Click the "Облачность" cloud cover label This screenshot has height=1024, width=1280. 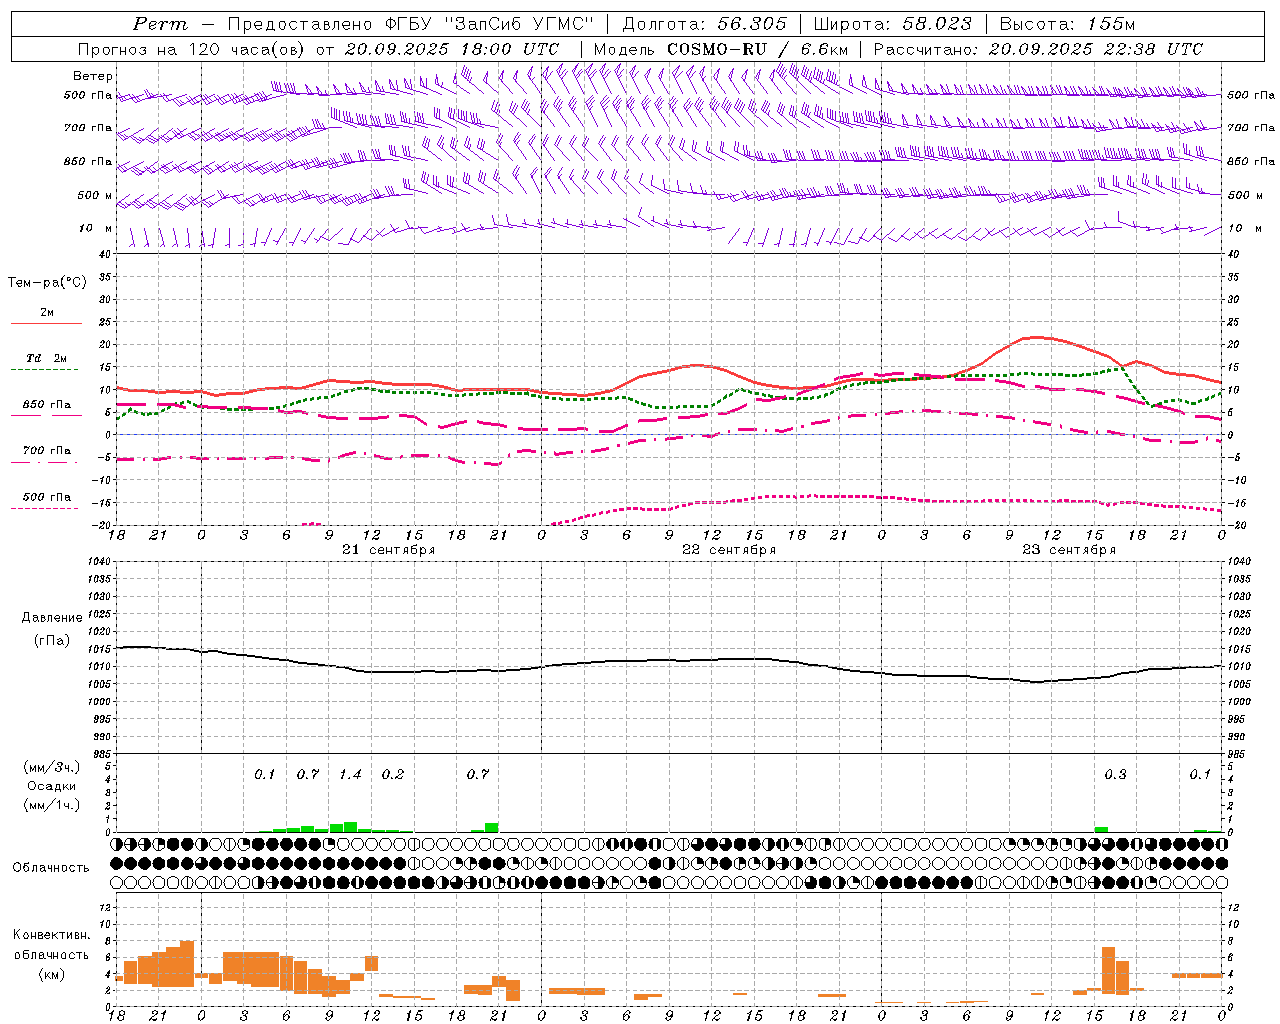pyautogui.click(x=51, y=867)
